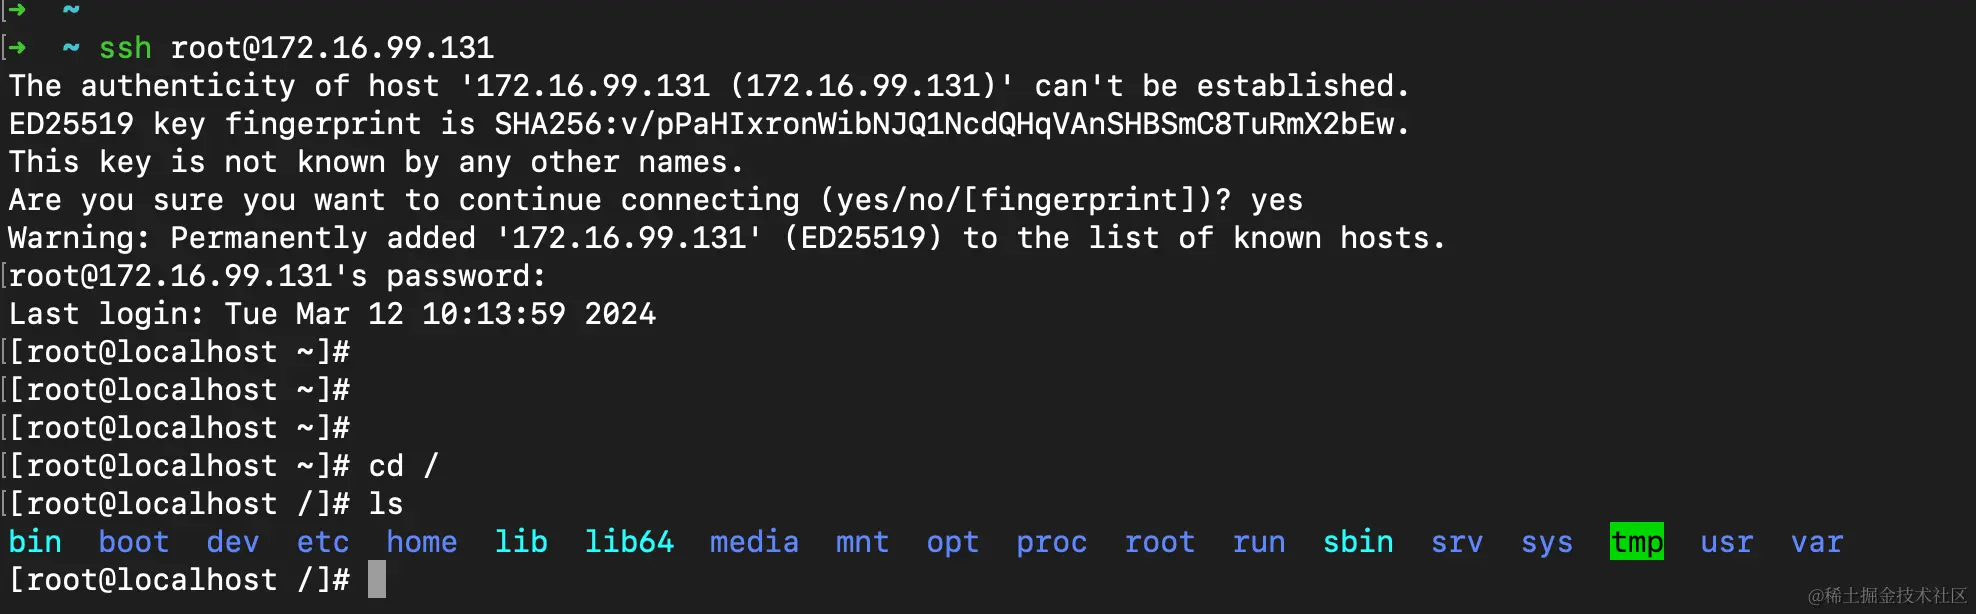Click the 'cd /' command text
The height and width of the screenshot is (614, 1976).
coord(403,466)
